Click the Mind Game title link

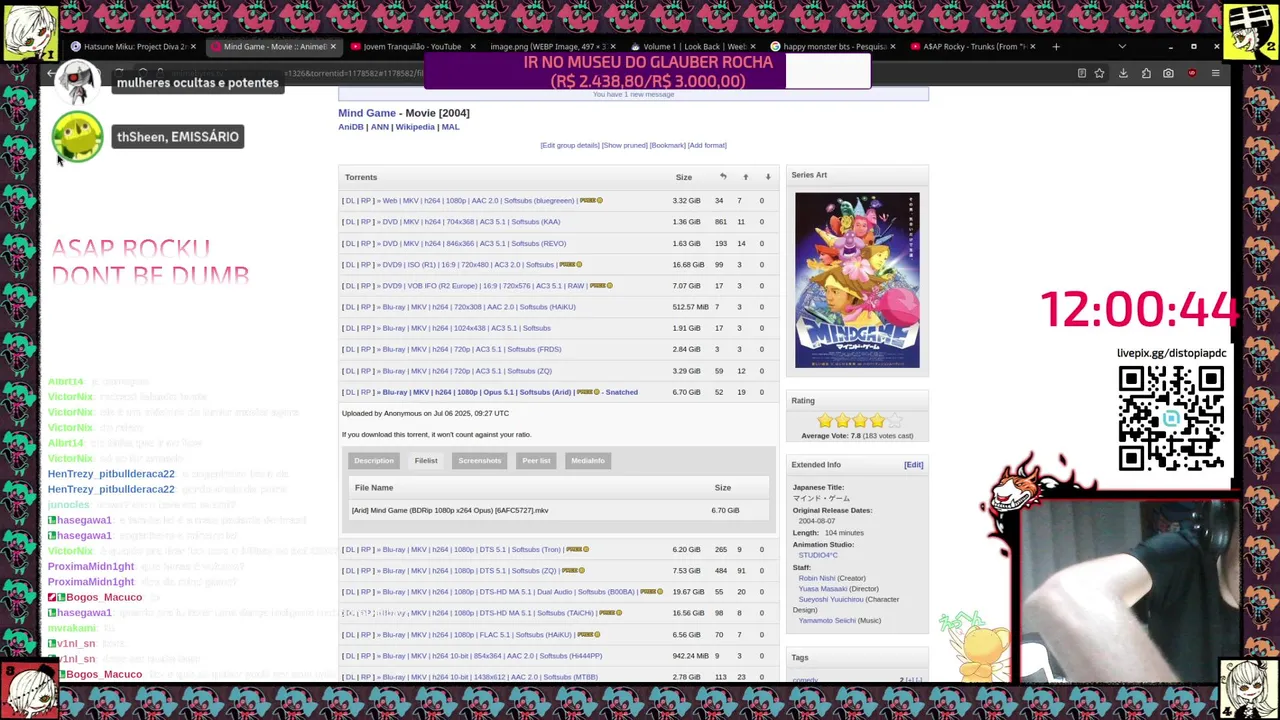[367, 113]
